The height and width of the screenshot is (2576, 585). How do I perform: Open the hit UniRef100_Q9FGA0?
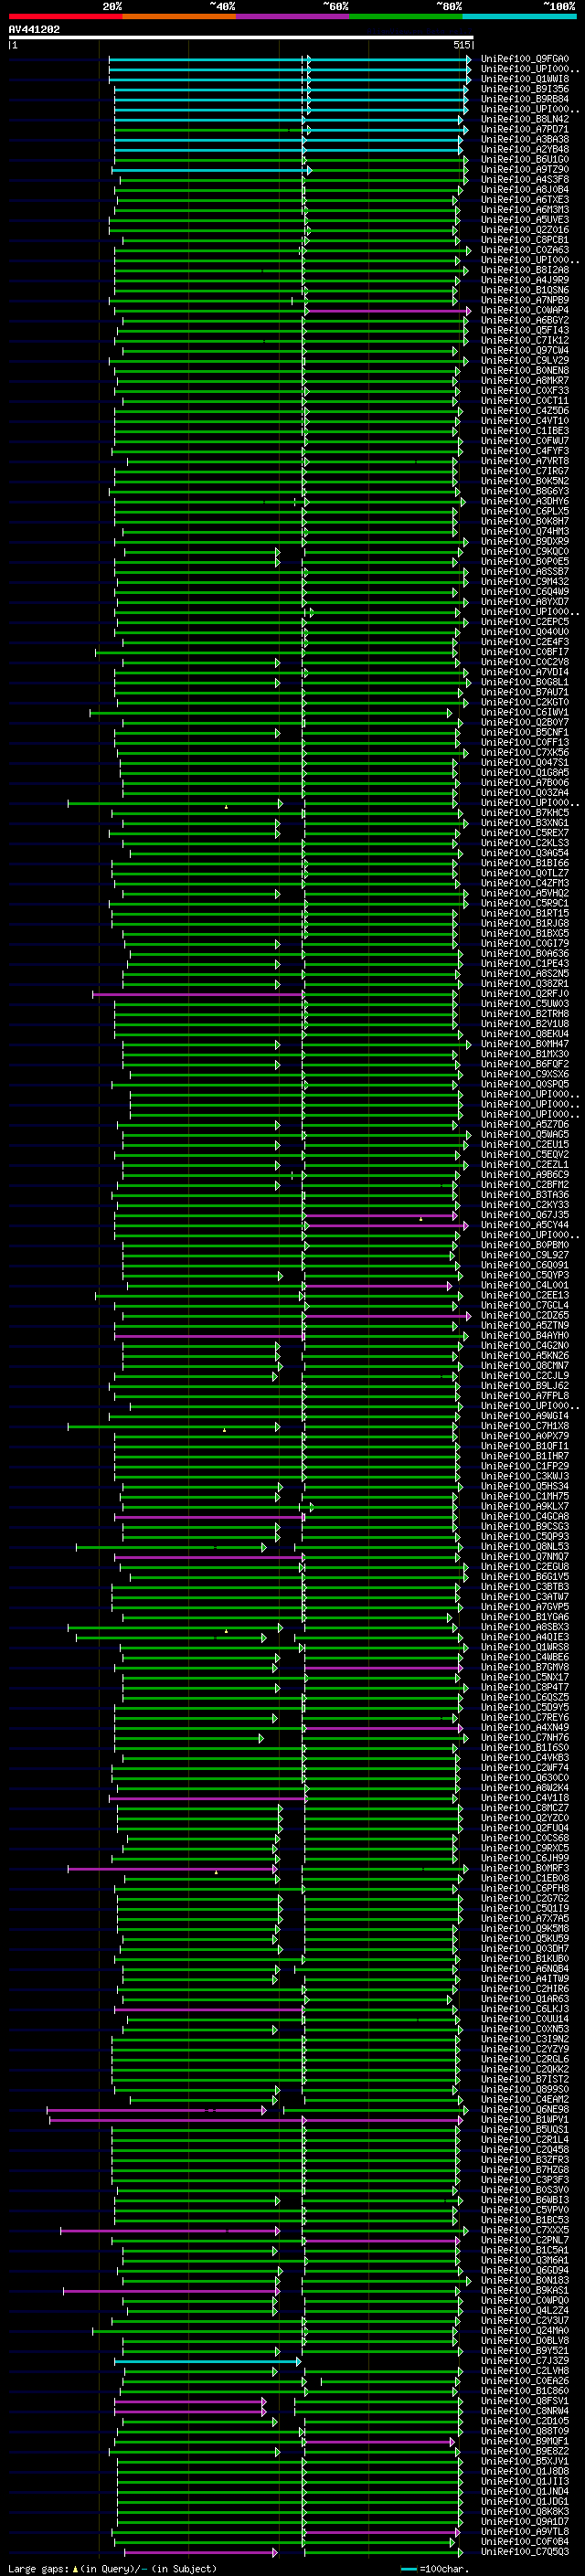tap(525, 59)
